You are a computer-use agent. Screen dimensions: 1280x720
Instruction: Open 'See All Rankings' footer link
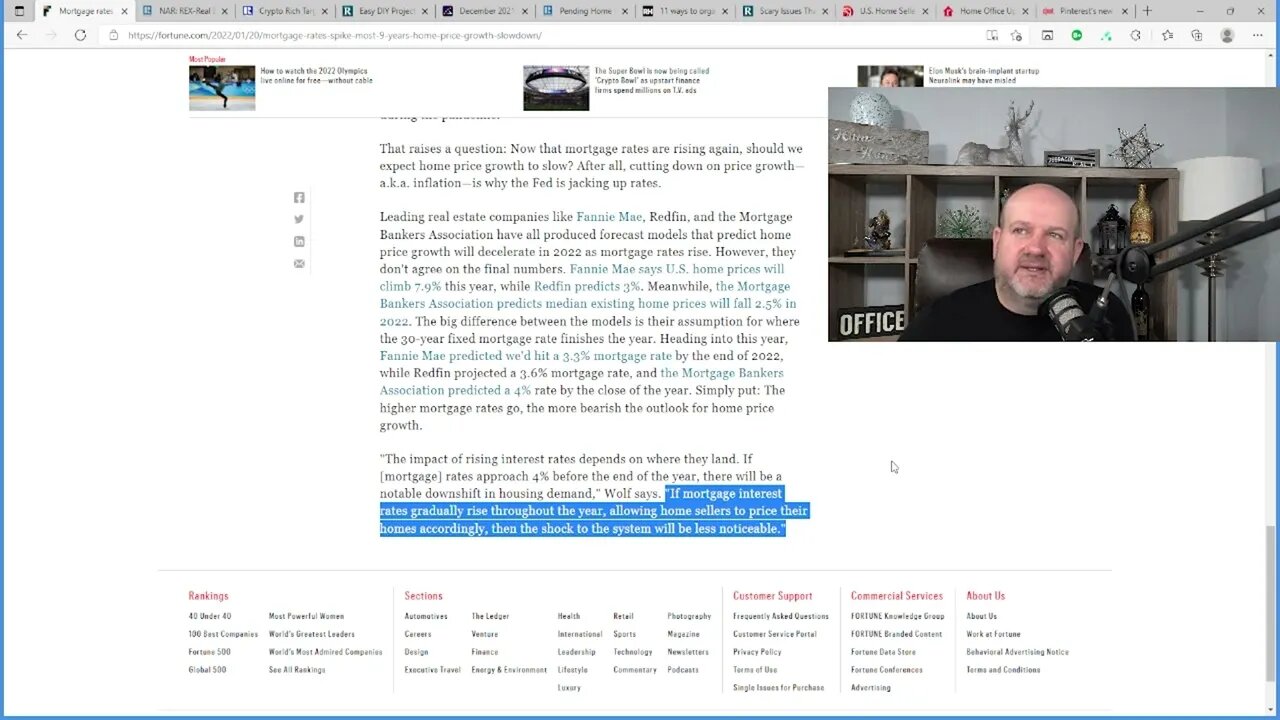[x=297, y=670]
